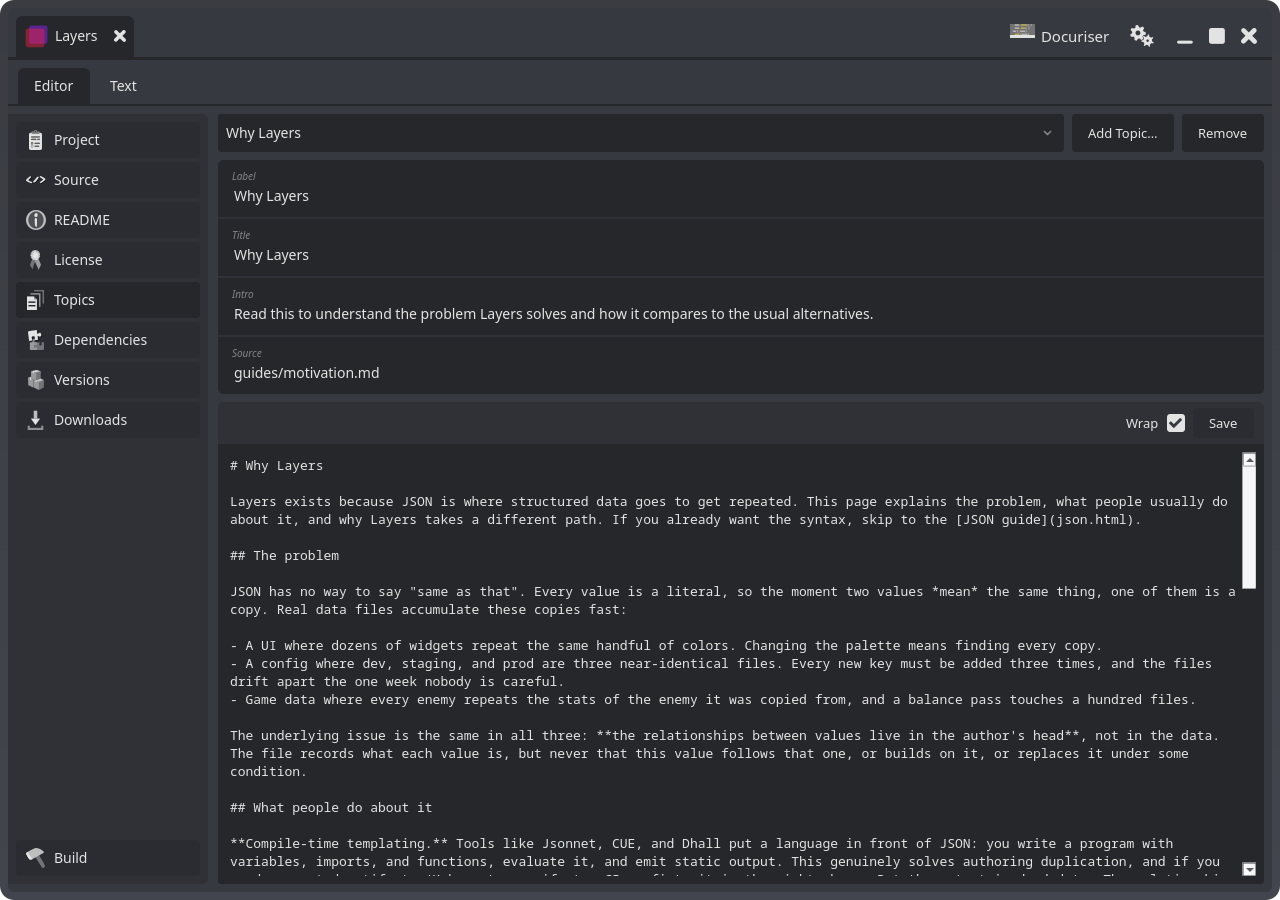Image resolution: width=1280 pixels, height=900 pixels.
Task: Switch to the Editor tab
Action: (x=53, y=86)
